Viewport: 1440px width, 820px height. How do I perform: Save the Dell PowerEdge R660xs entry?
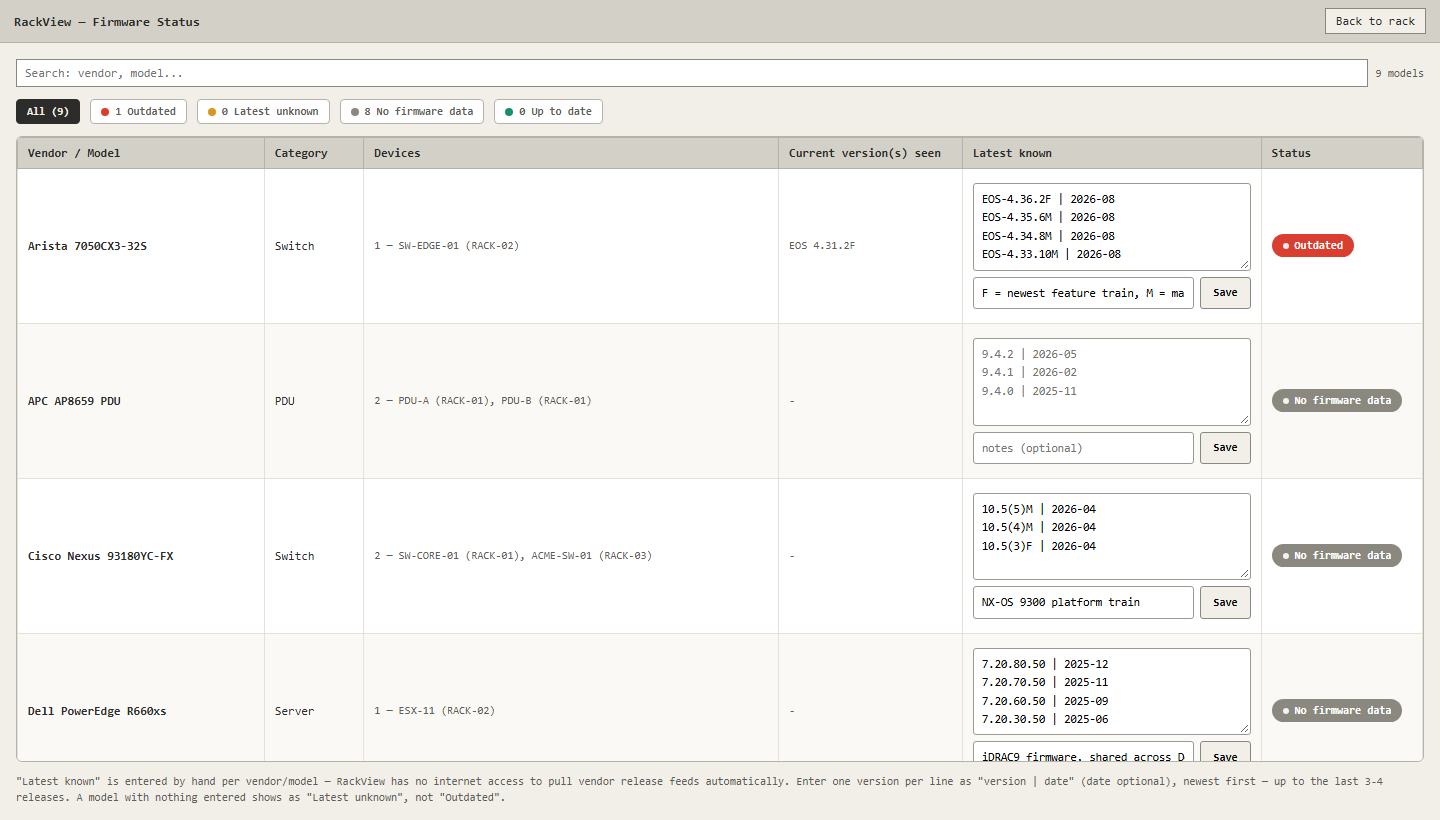[x=1225, y=752]
